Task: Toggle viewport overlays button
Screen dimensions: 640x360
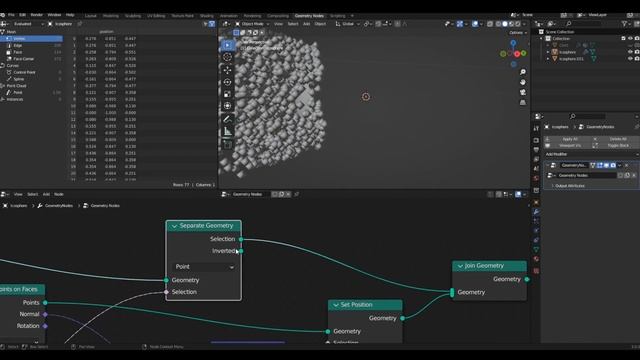Action: [x=475, y=24]
